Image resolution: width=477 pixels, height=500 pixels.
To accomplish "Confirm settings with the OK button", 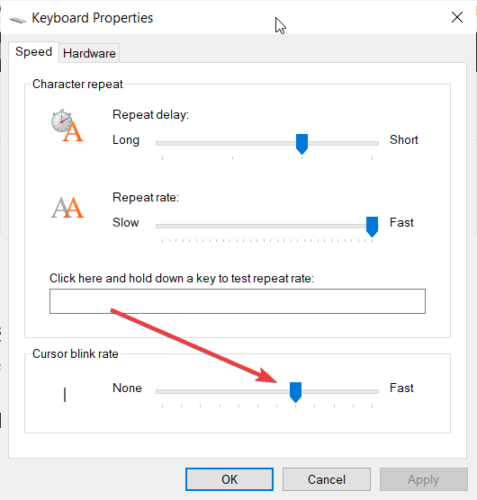I will pyautogui.click(x=229, y=479).
